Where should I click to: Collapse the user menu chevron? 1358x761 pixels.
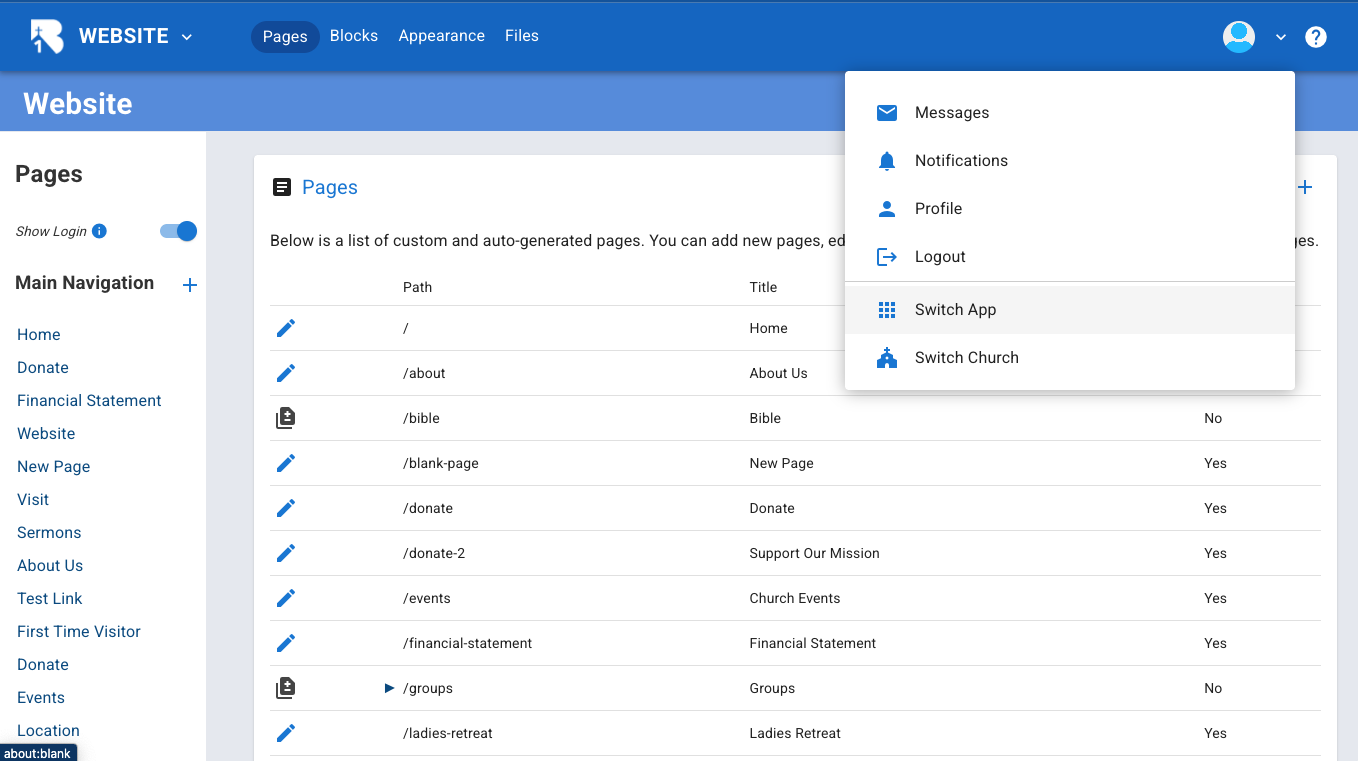tap(1281, 38)
